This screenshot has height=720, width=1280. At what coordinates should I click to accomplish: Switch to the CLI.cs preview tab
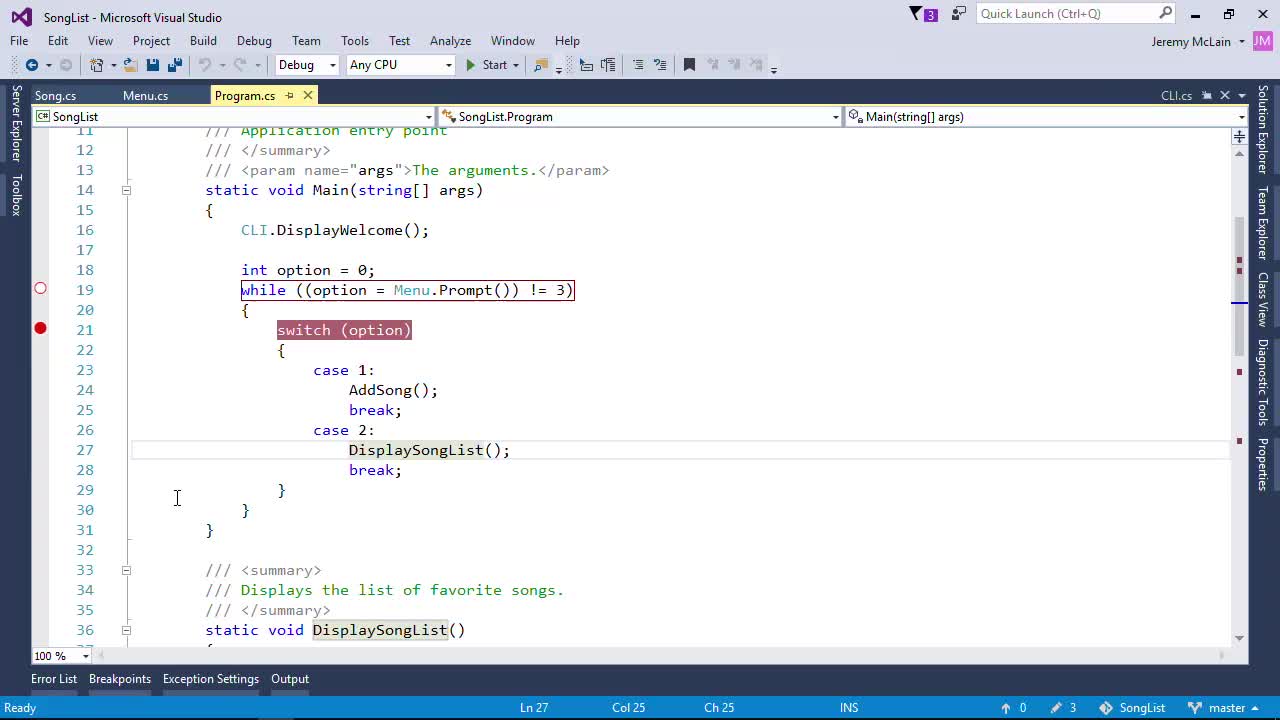[1176, 96]
